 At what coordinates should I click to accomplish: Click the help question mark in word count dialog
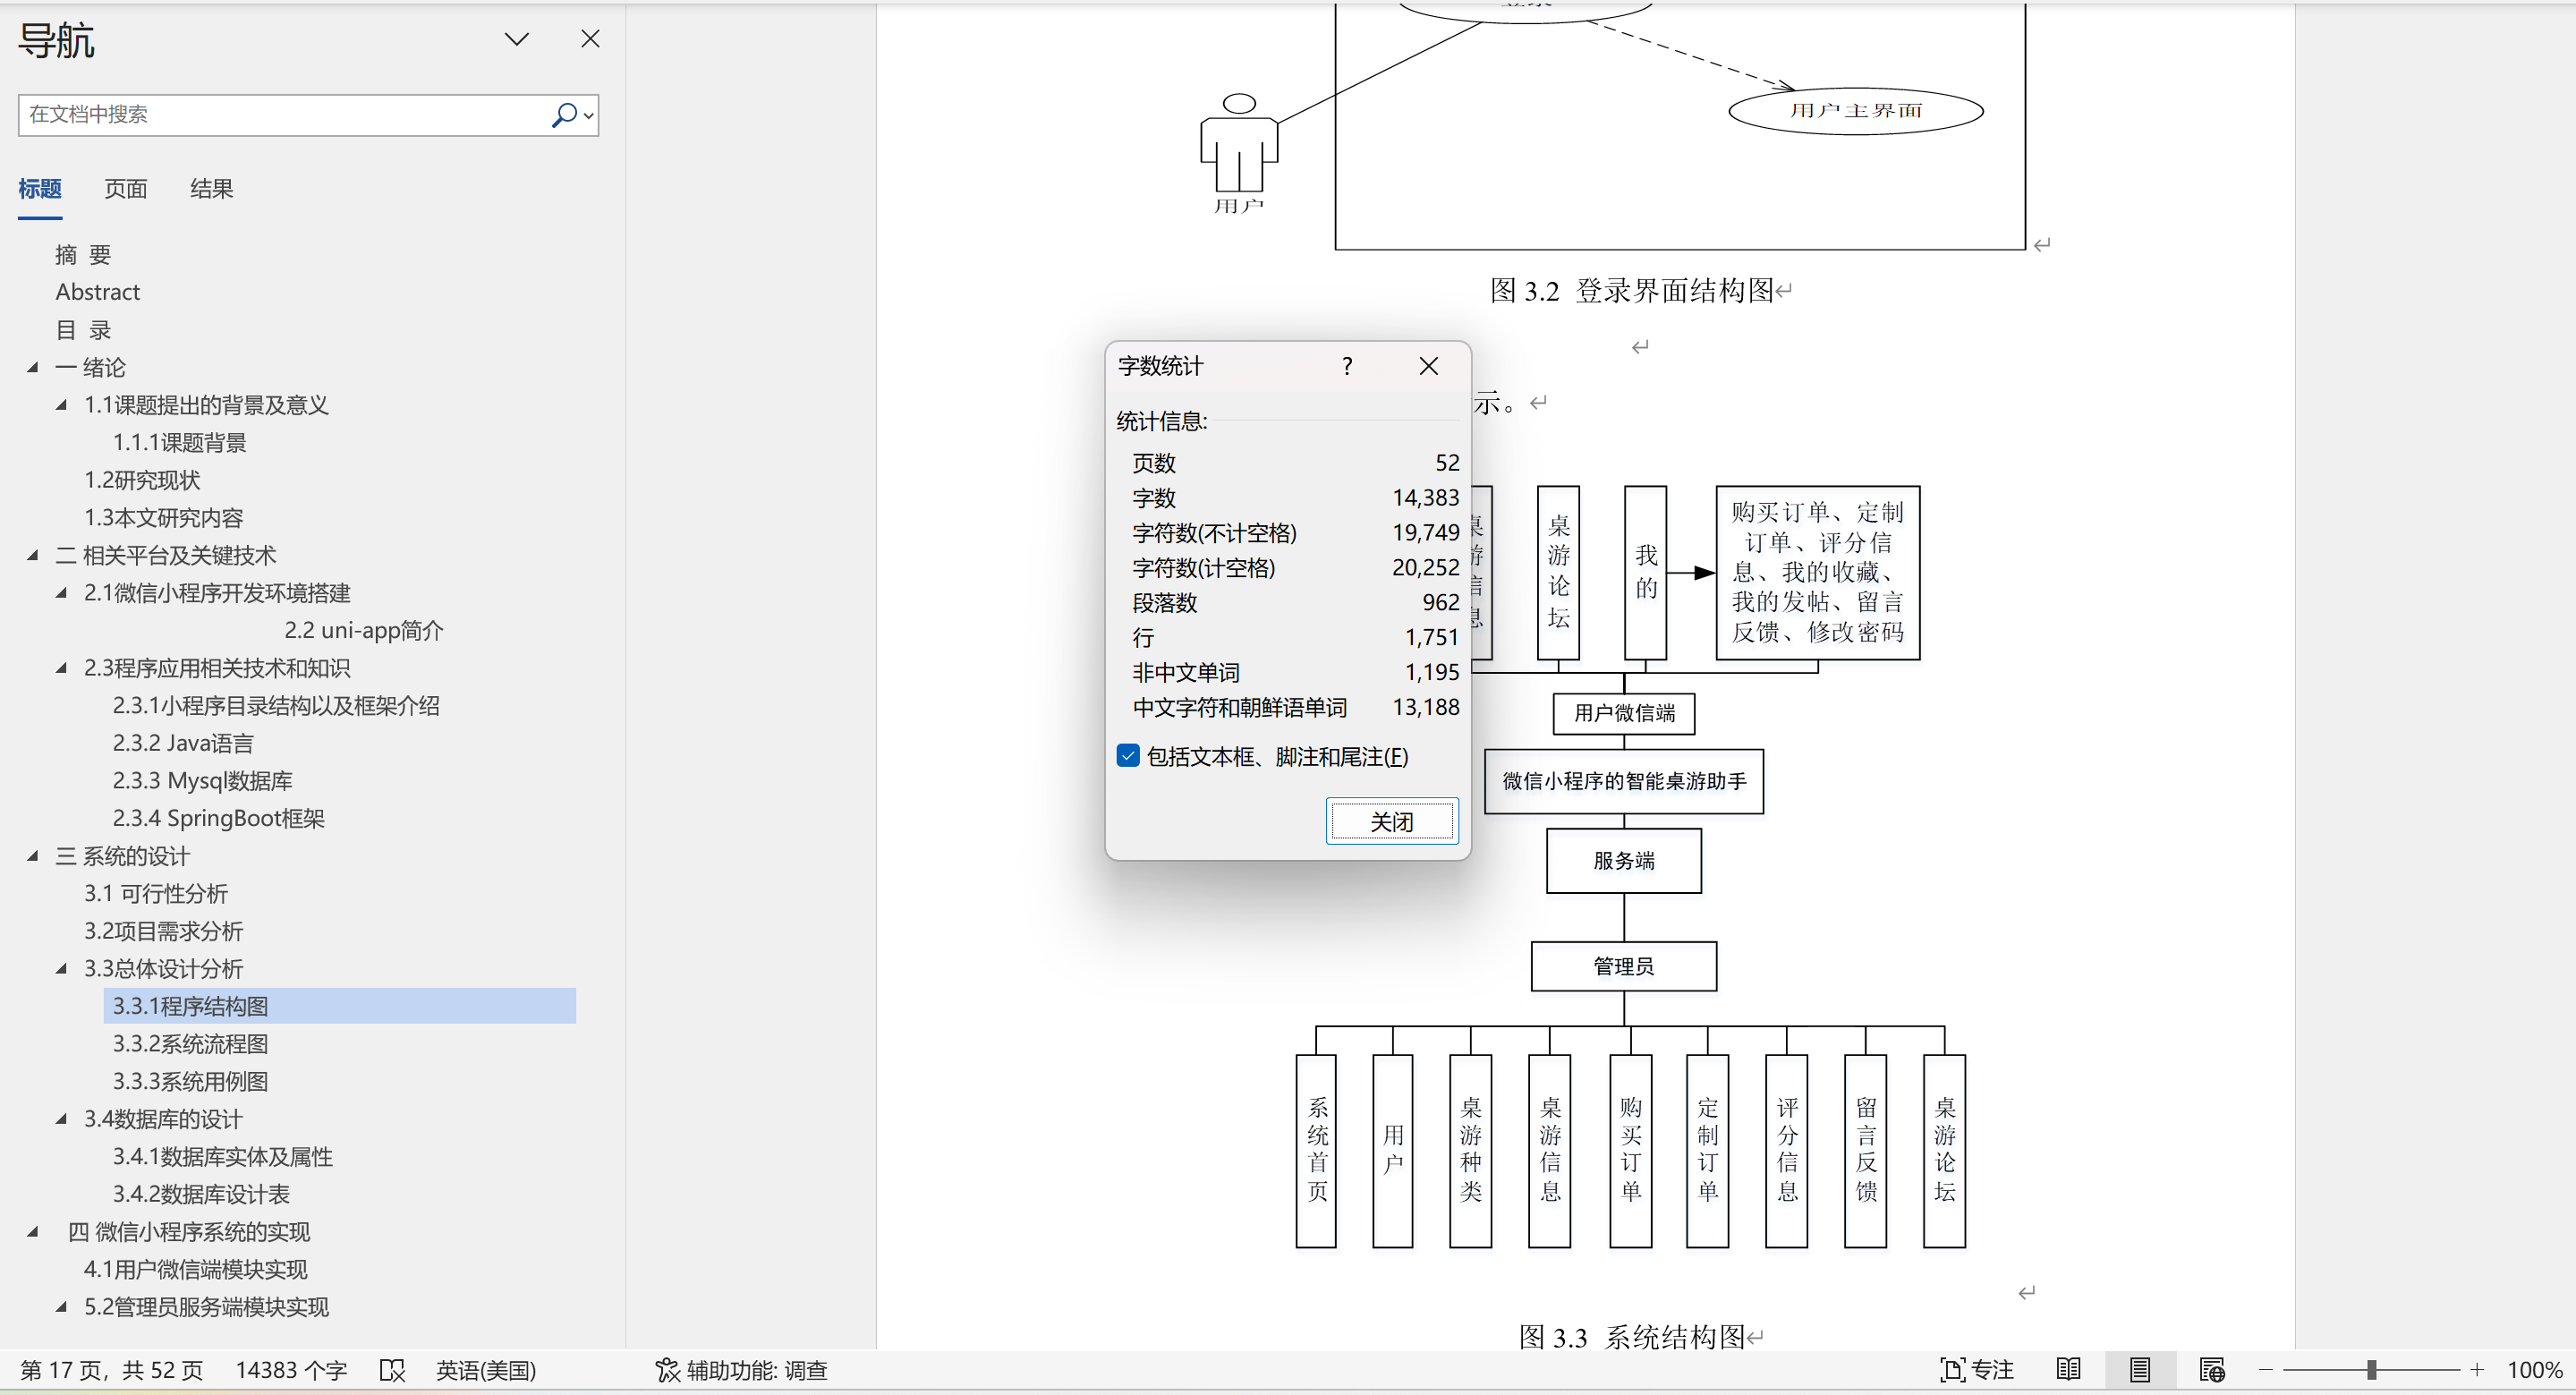[x=1347, y=366]
